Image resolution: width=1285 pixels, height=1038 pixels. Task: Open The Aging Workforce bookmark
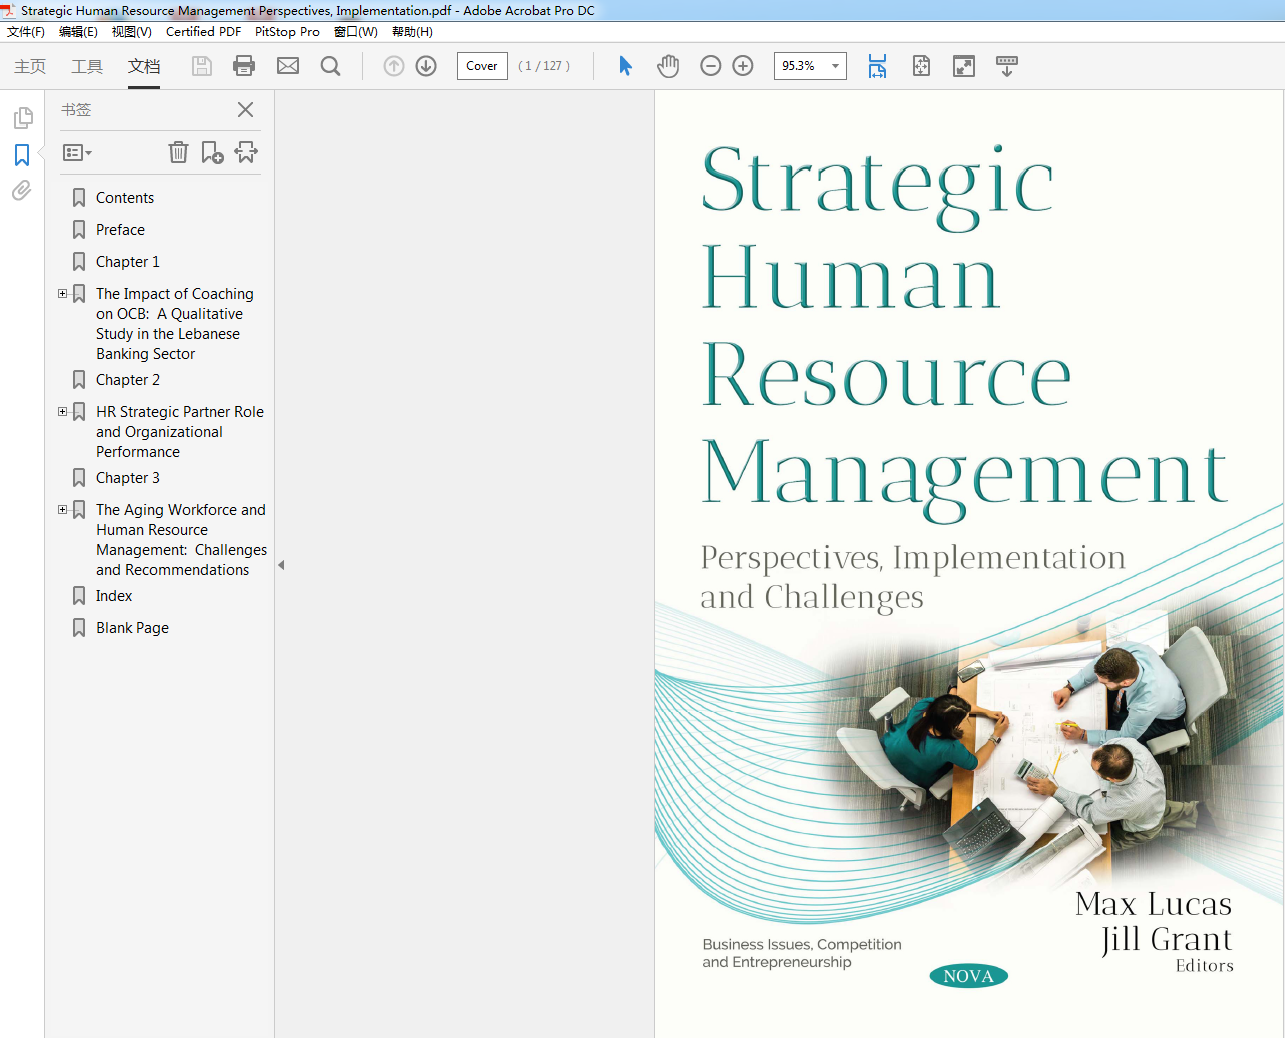tap(182, 540)
